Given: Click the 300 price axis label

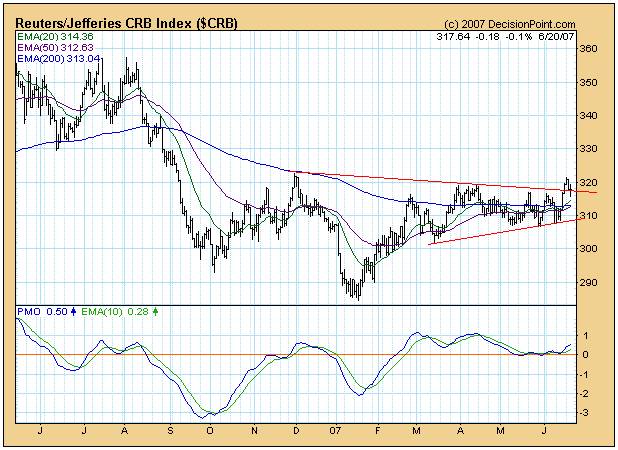Looking at the screenshot, I should tap(588, 249).
